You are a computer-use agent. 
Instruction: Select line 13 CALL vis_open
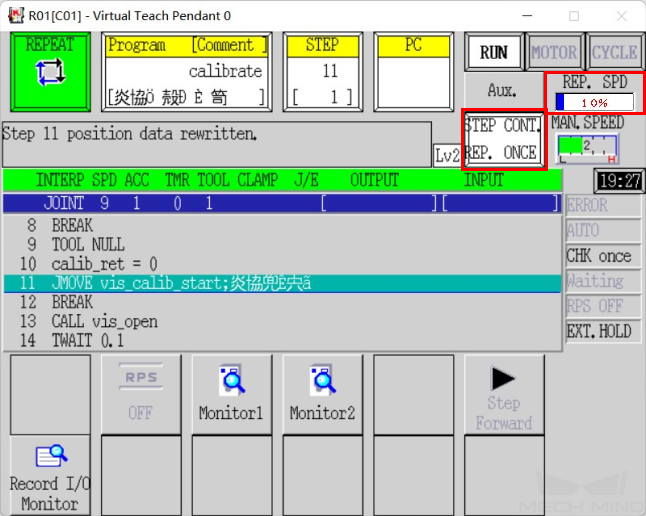coord(282,321)
